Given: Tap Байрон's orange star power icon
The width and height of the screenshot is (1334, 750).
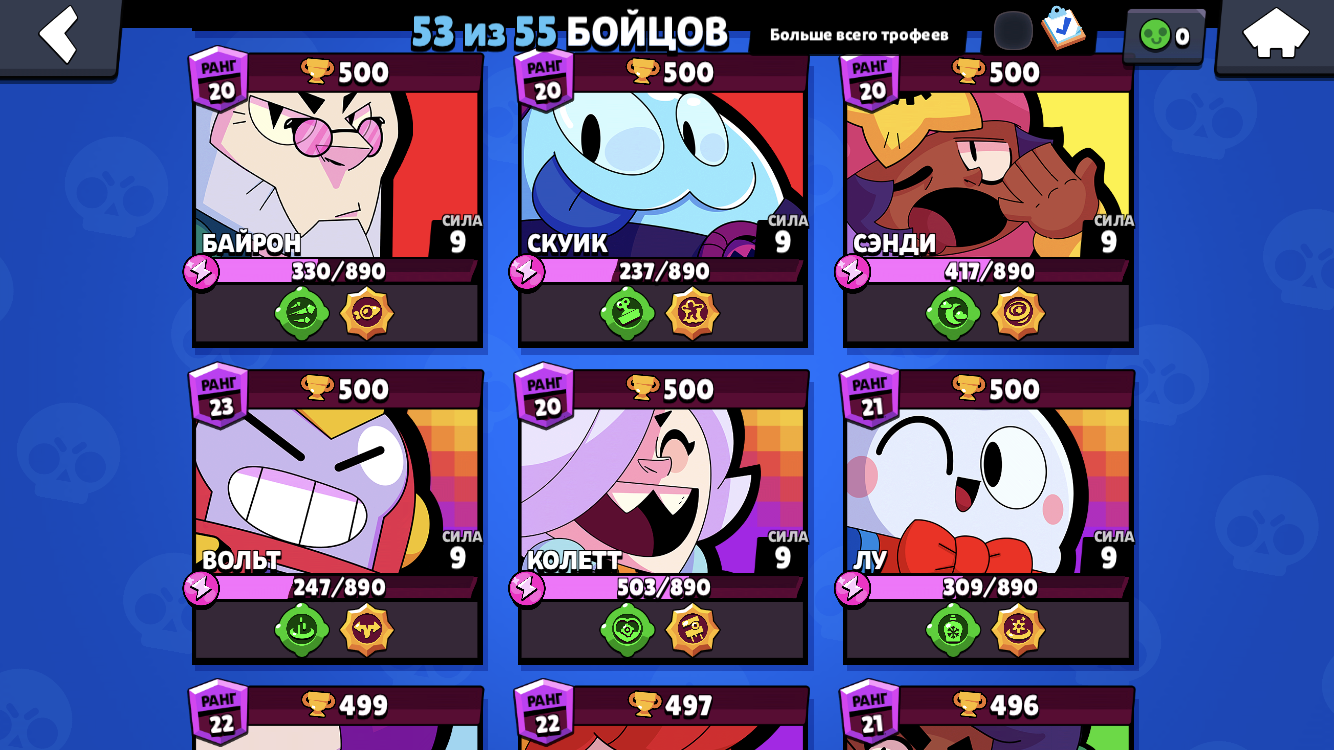Looking at the screenshot, I should coord(367,314).
